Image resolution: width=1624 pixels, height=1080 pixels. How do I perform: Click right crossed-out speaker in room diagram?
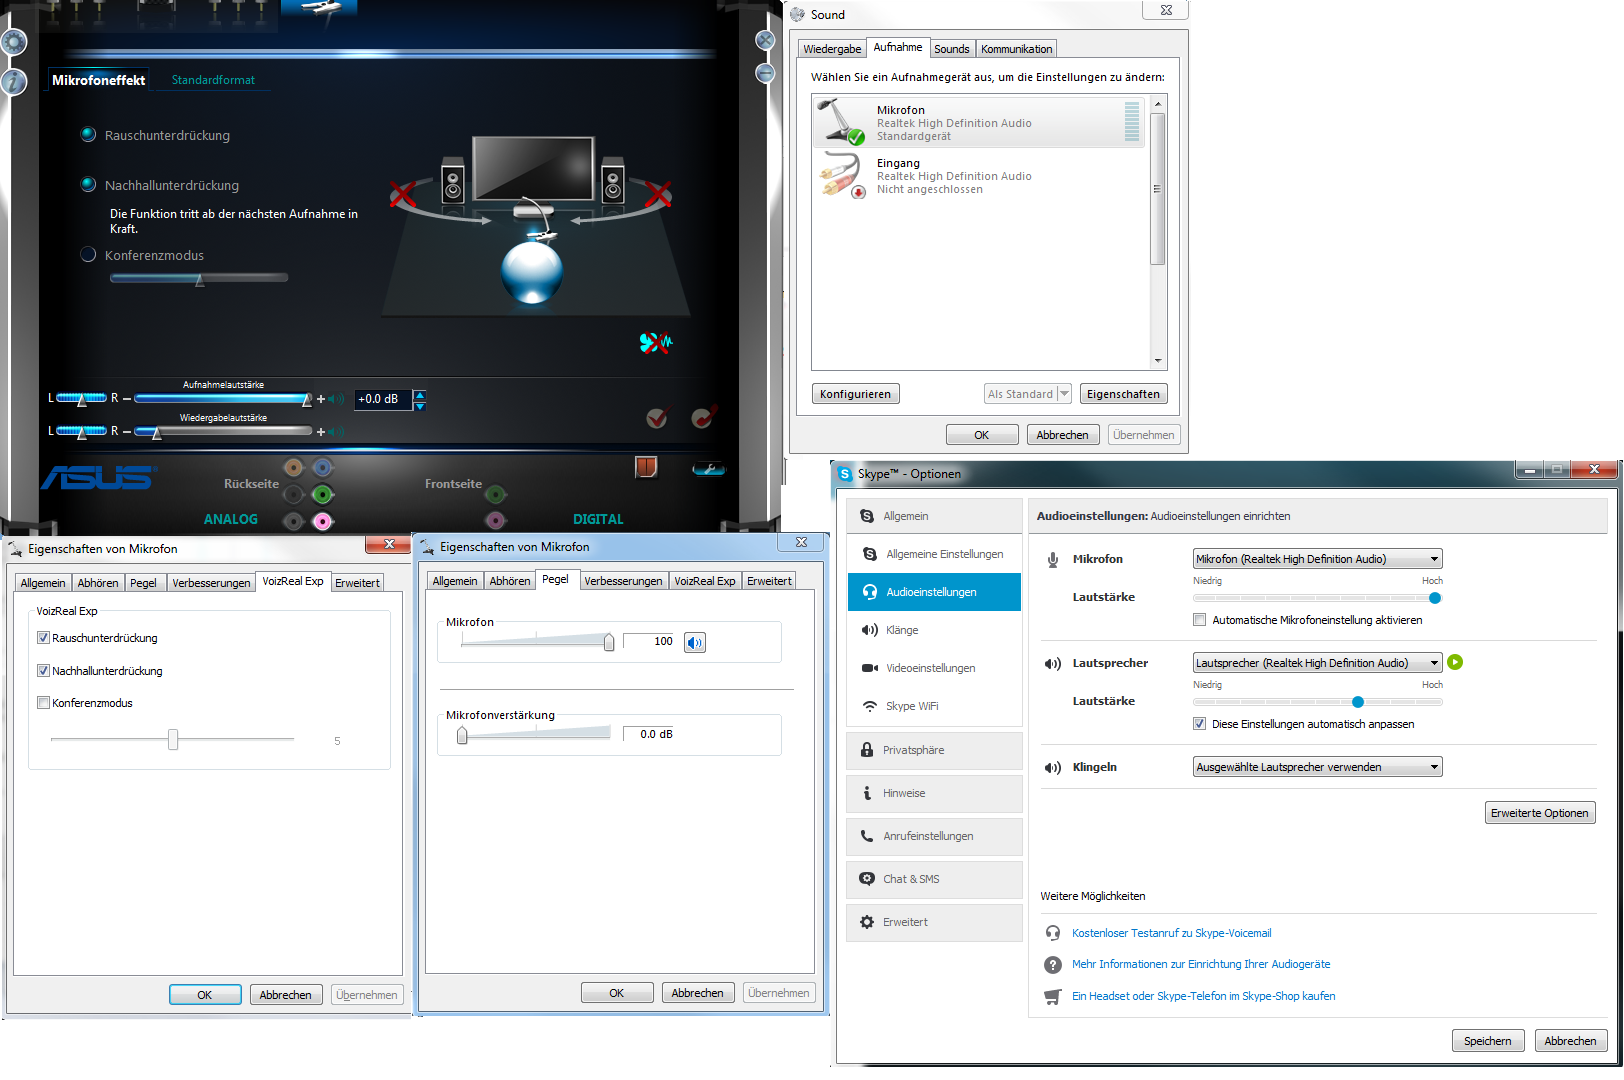point(658,195)
